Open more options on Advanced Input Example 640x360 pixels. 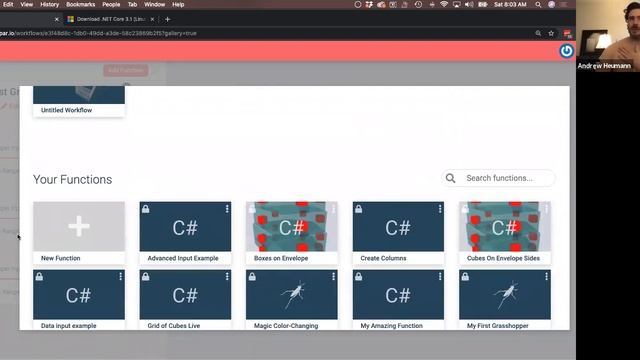[227, 209]
